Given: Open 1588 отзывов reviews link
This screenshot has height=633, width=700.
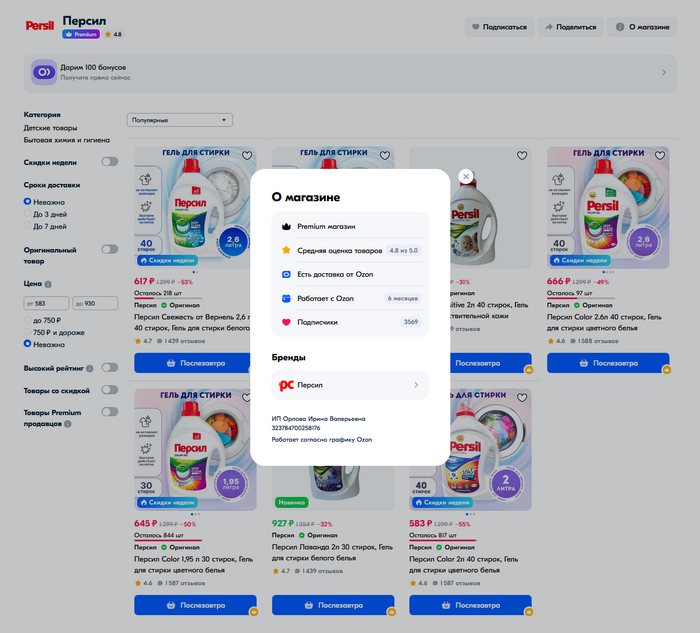Looking at the screenshot, I should [594, 341].
